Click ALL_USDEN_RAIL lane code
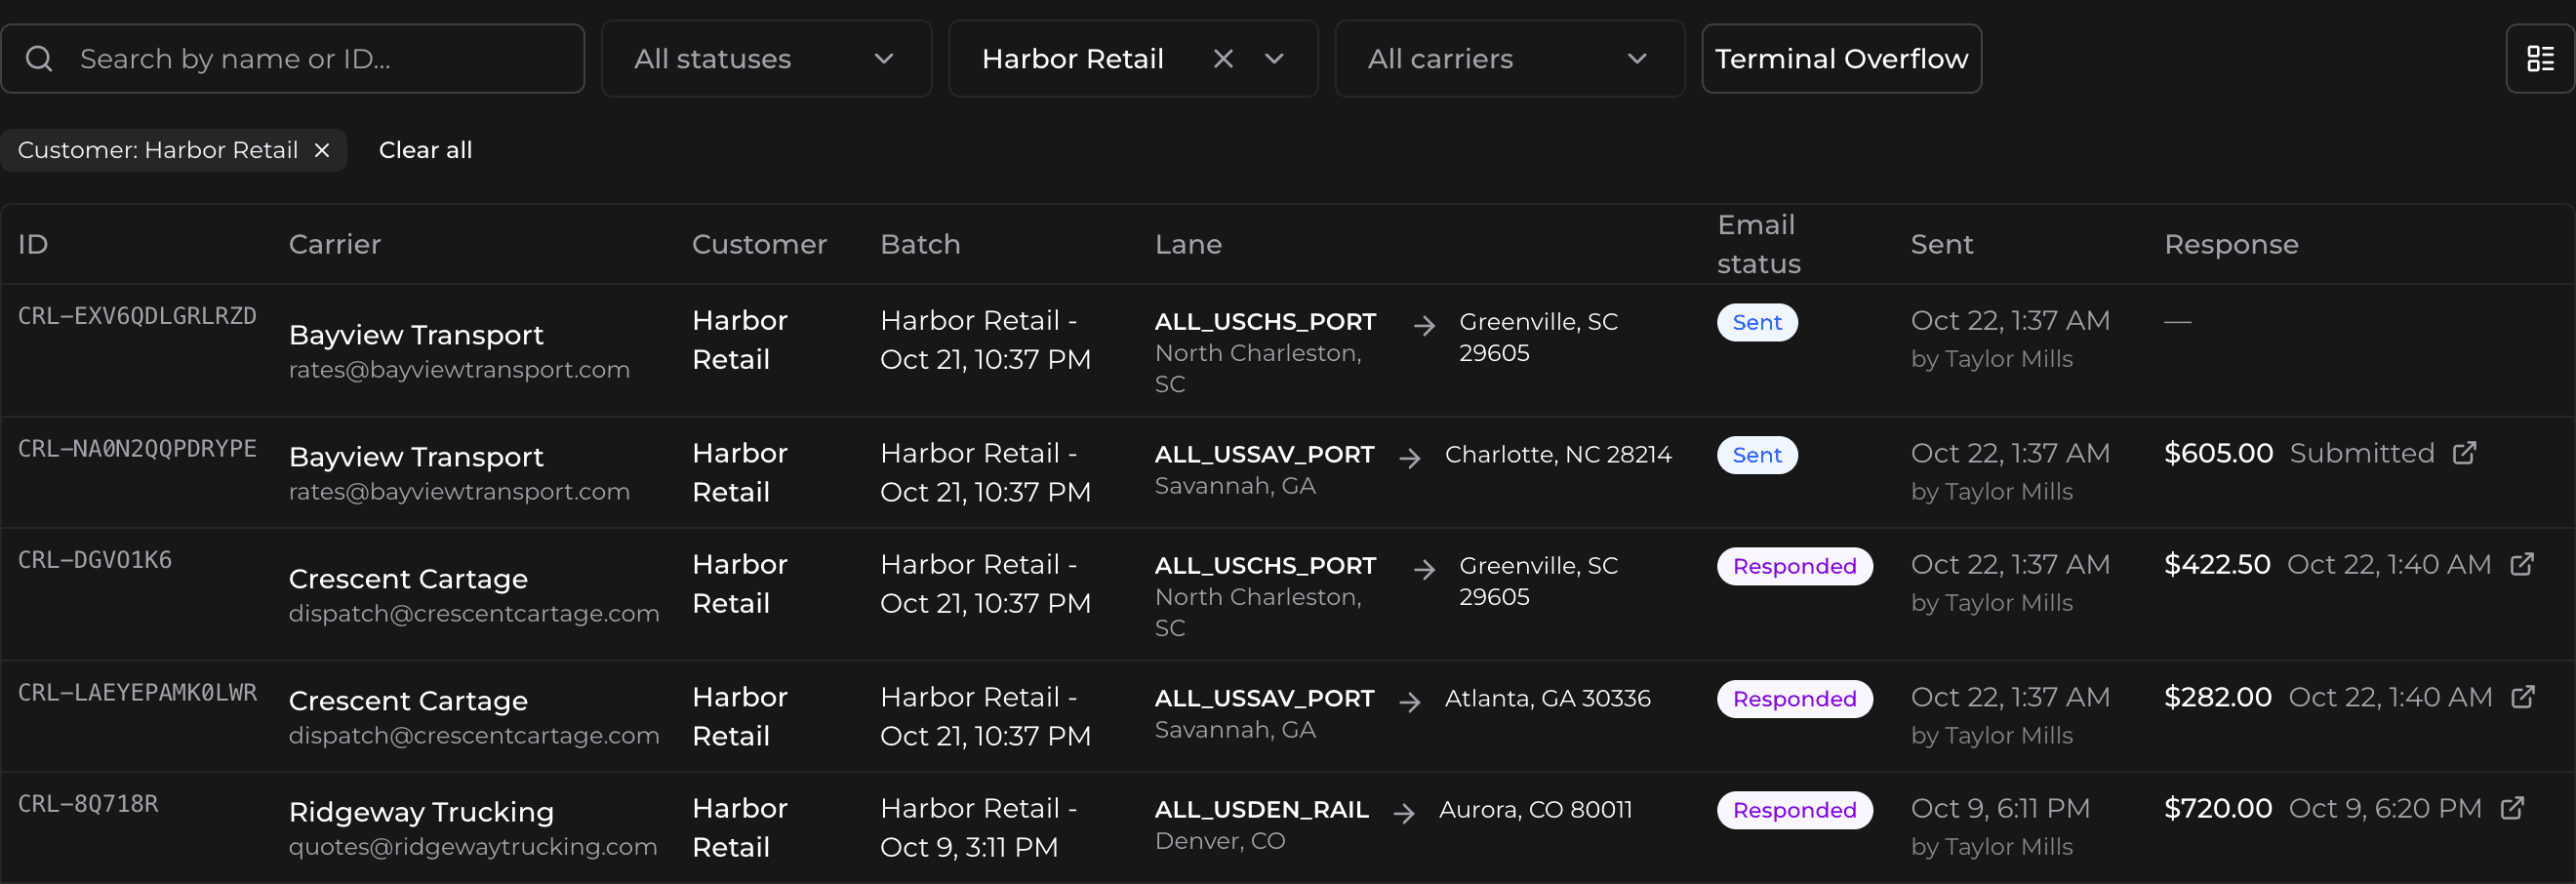 (1261, 810)
